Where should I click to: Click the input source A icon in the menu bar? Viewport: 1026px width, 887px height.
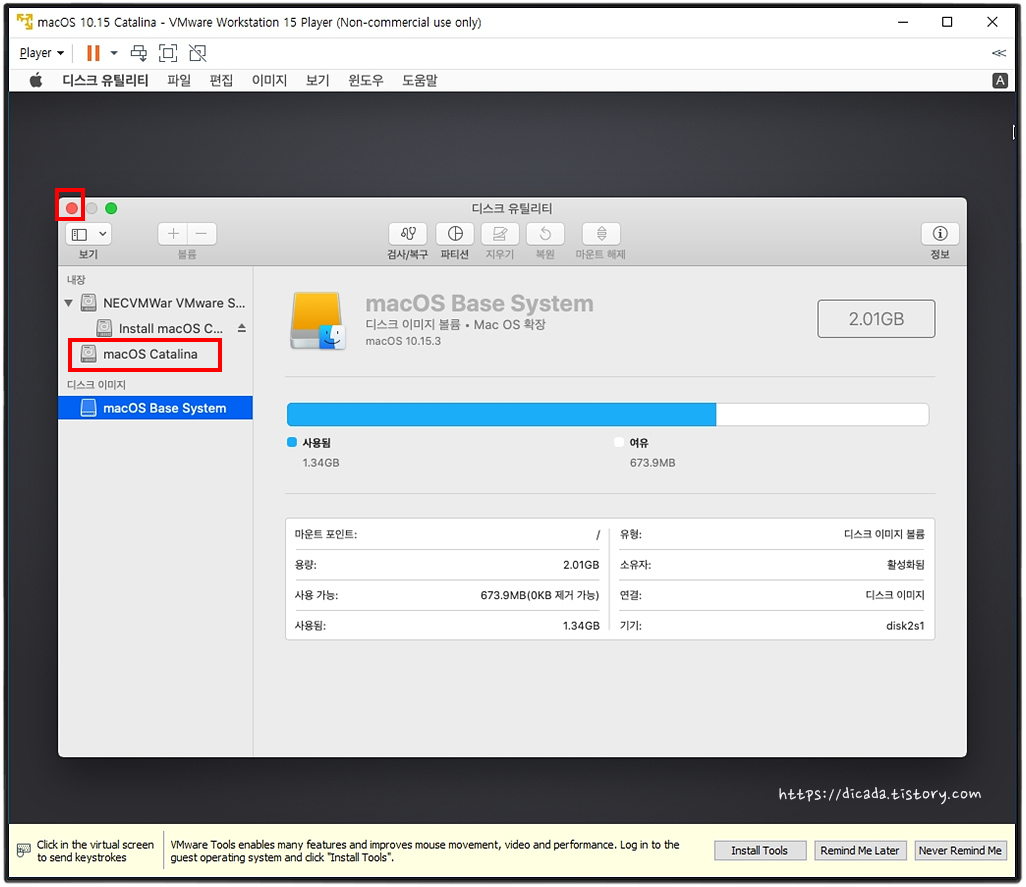click(x=1000, y=80)
